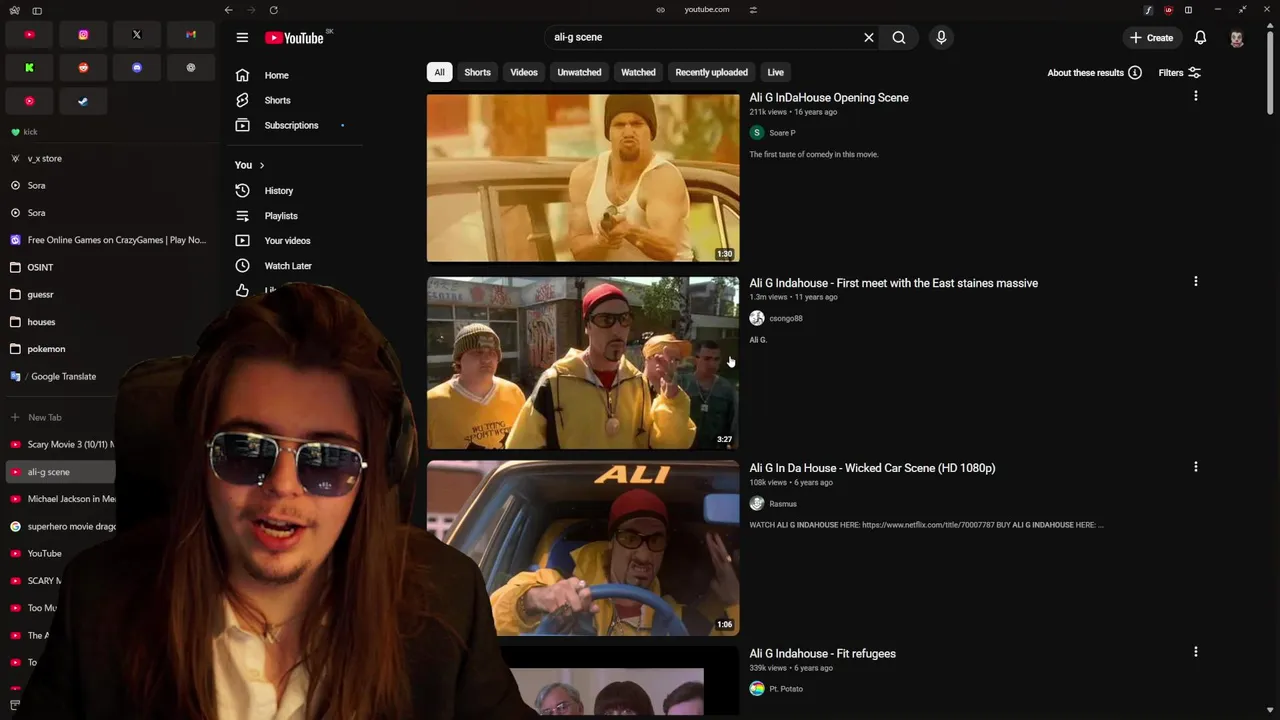Image resolution: width=1280 pixels, height=720 pixels.
Task: Open Wicked Car Scene (HD 1080p) title
Action: coord(872,468)
